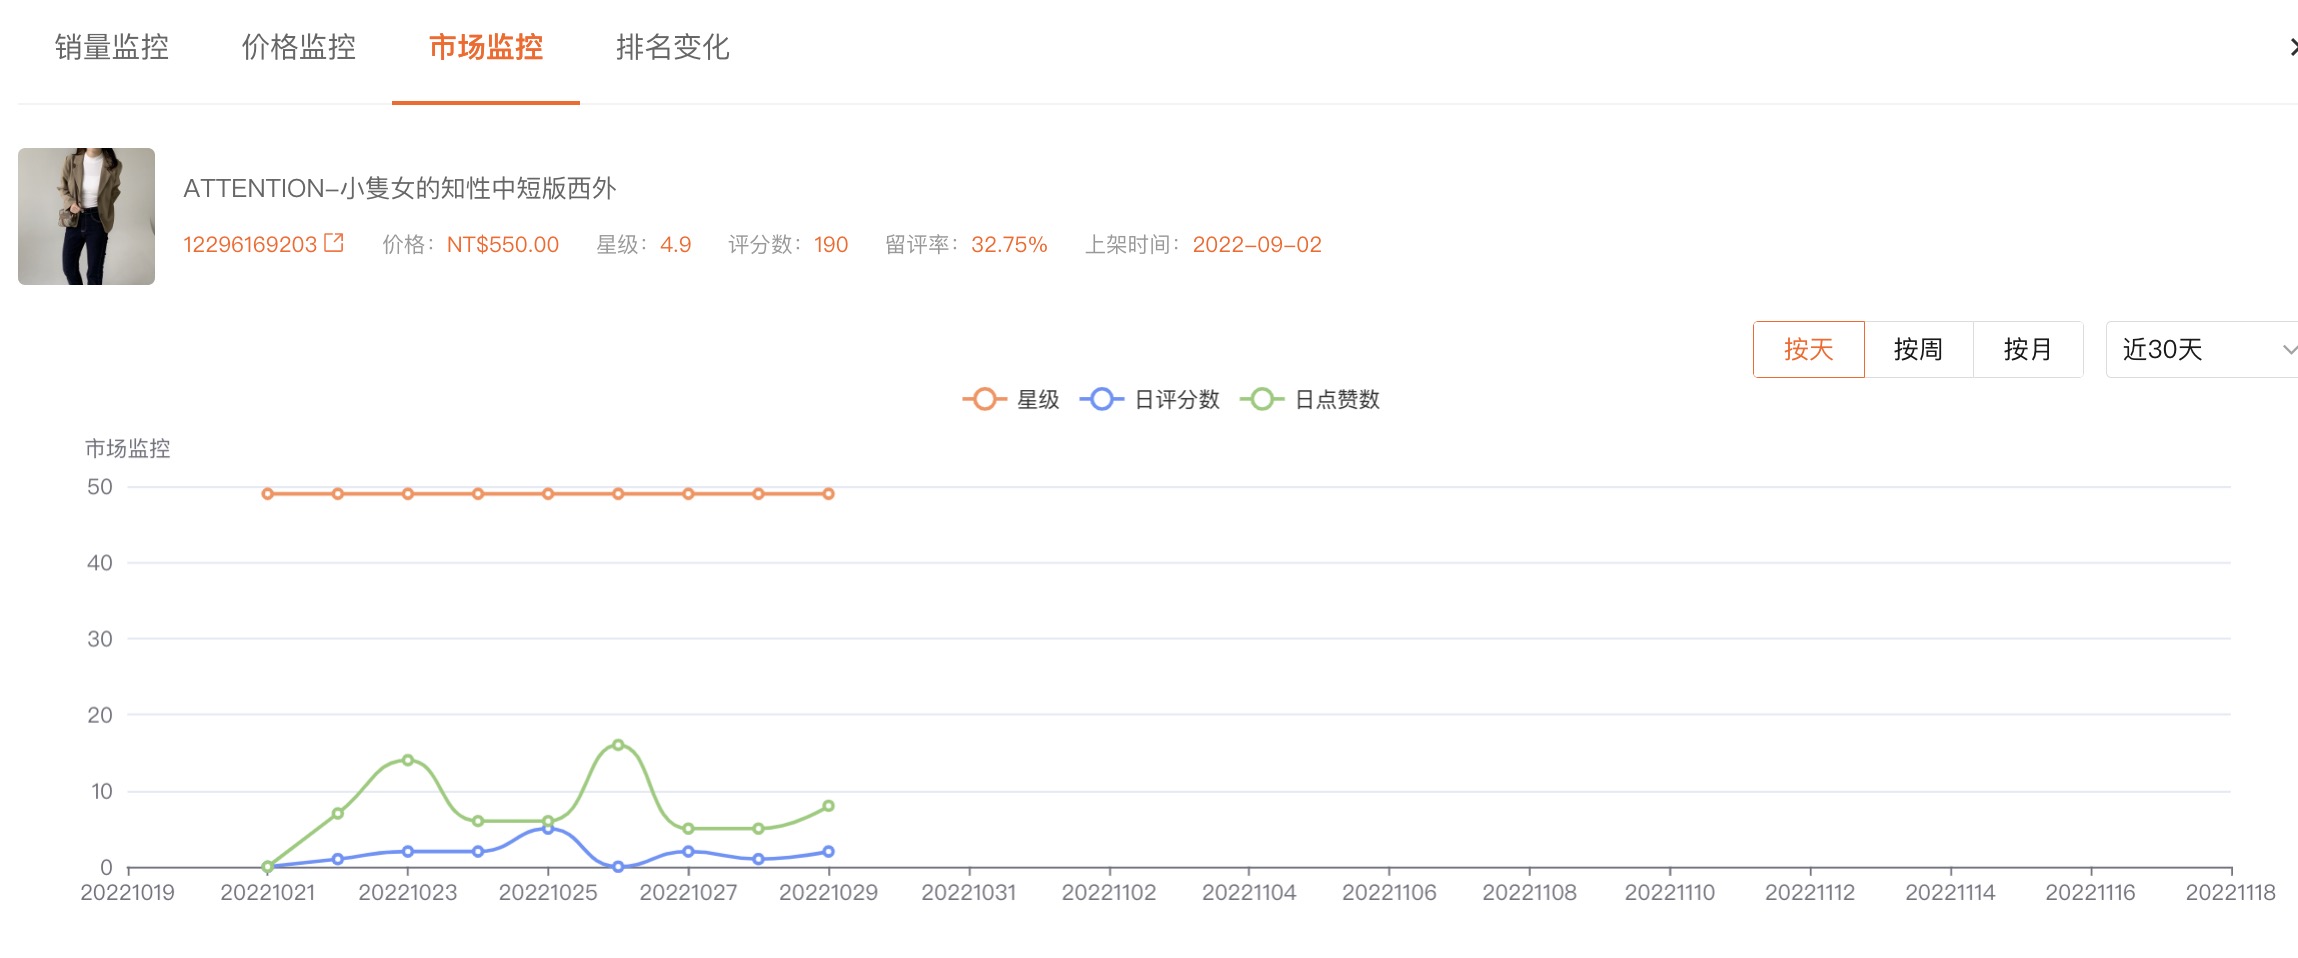The image size is (2298, 958).
Task: Select the 市场监控 tab
Action: (x=486, y=47)
